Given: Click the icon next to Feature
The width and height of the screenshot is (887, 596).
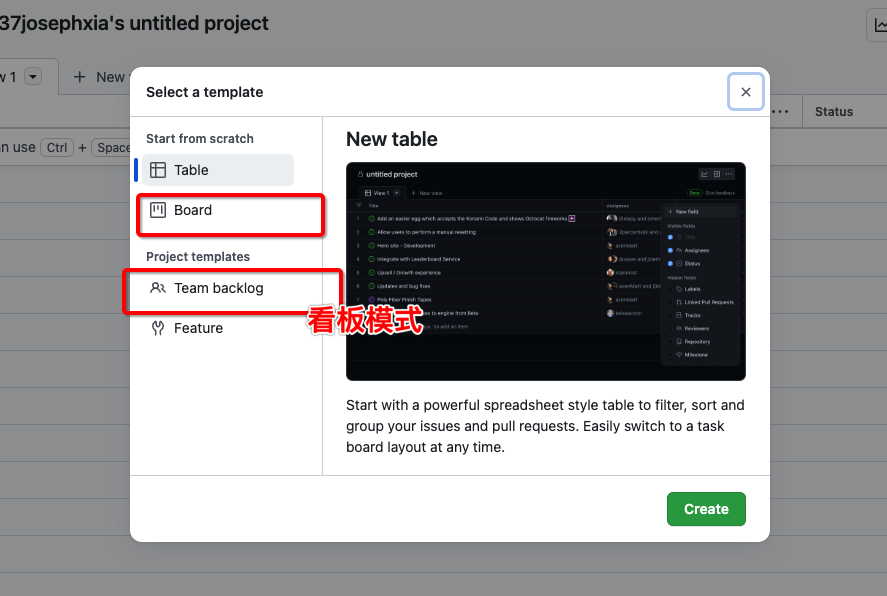Looking at the screenshot, I should point(158,328).
